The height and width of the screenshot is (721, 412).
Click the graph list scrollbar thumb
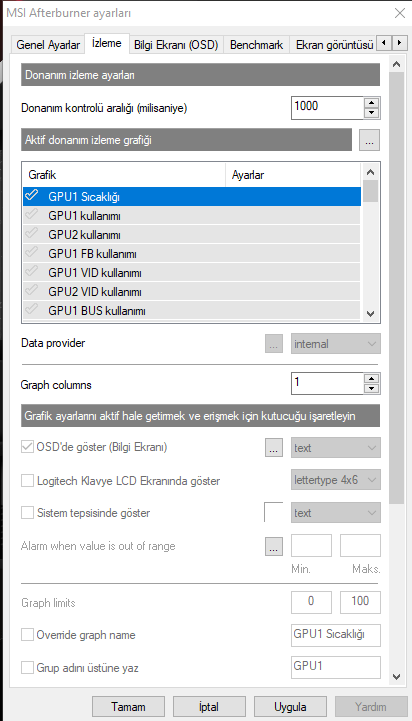click(370, 191)
